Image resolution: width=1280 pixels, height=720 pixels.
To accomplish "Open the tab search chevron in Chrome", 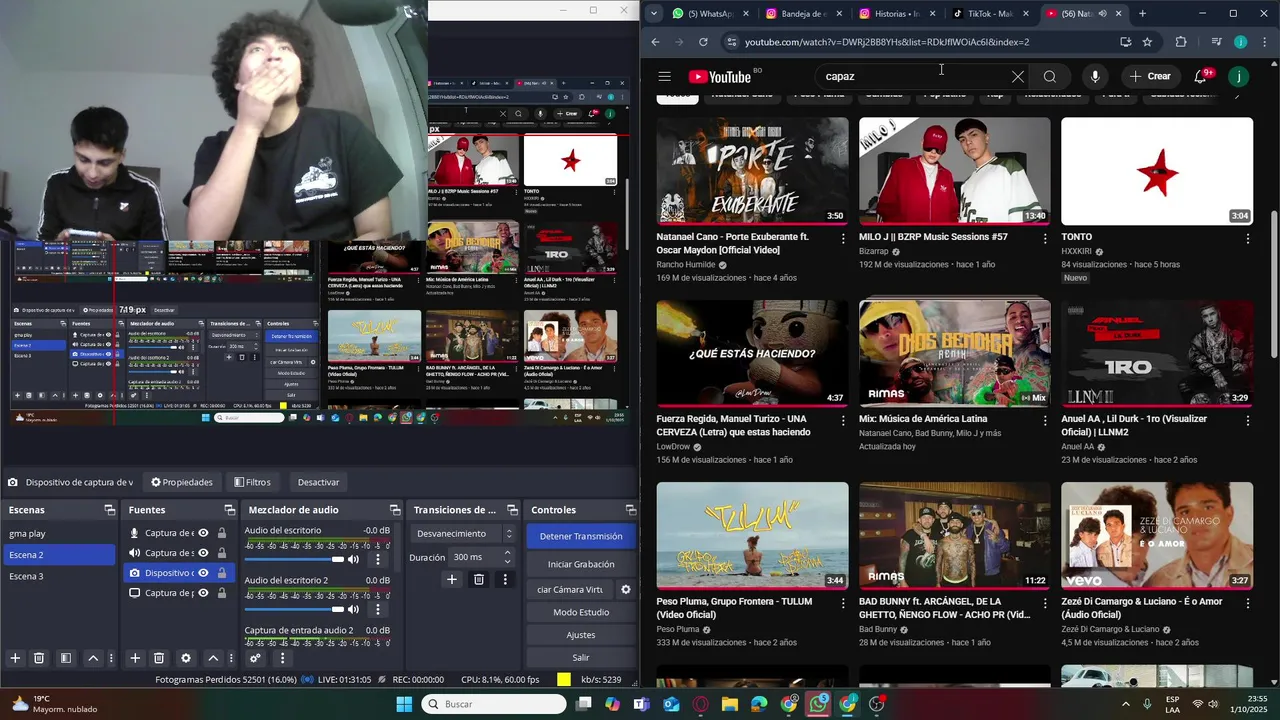I will click(x=653, y=14).
